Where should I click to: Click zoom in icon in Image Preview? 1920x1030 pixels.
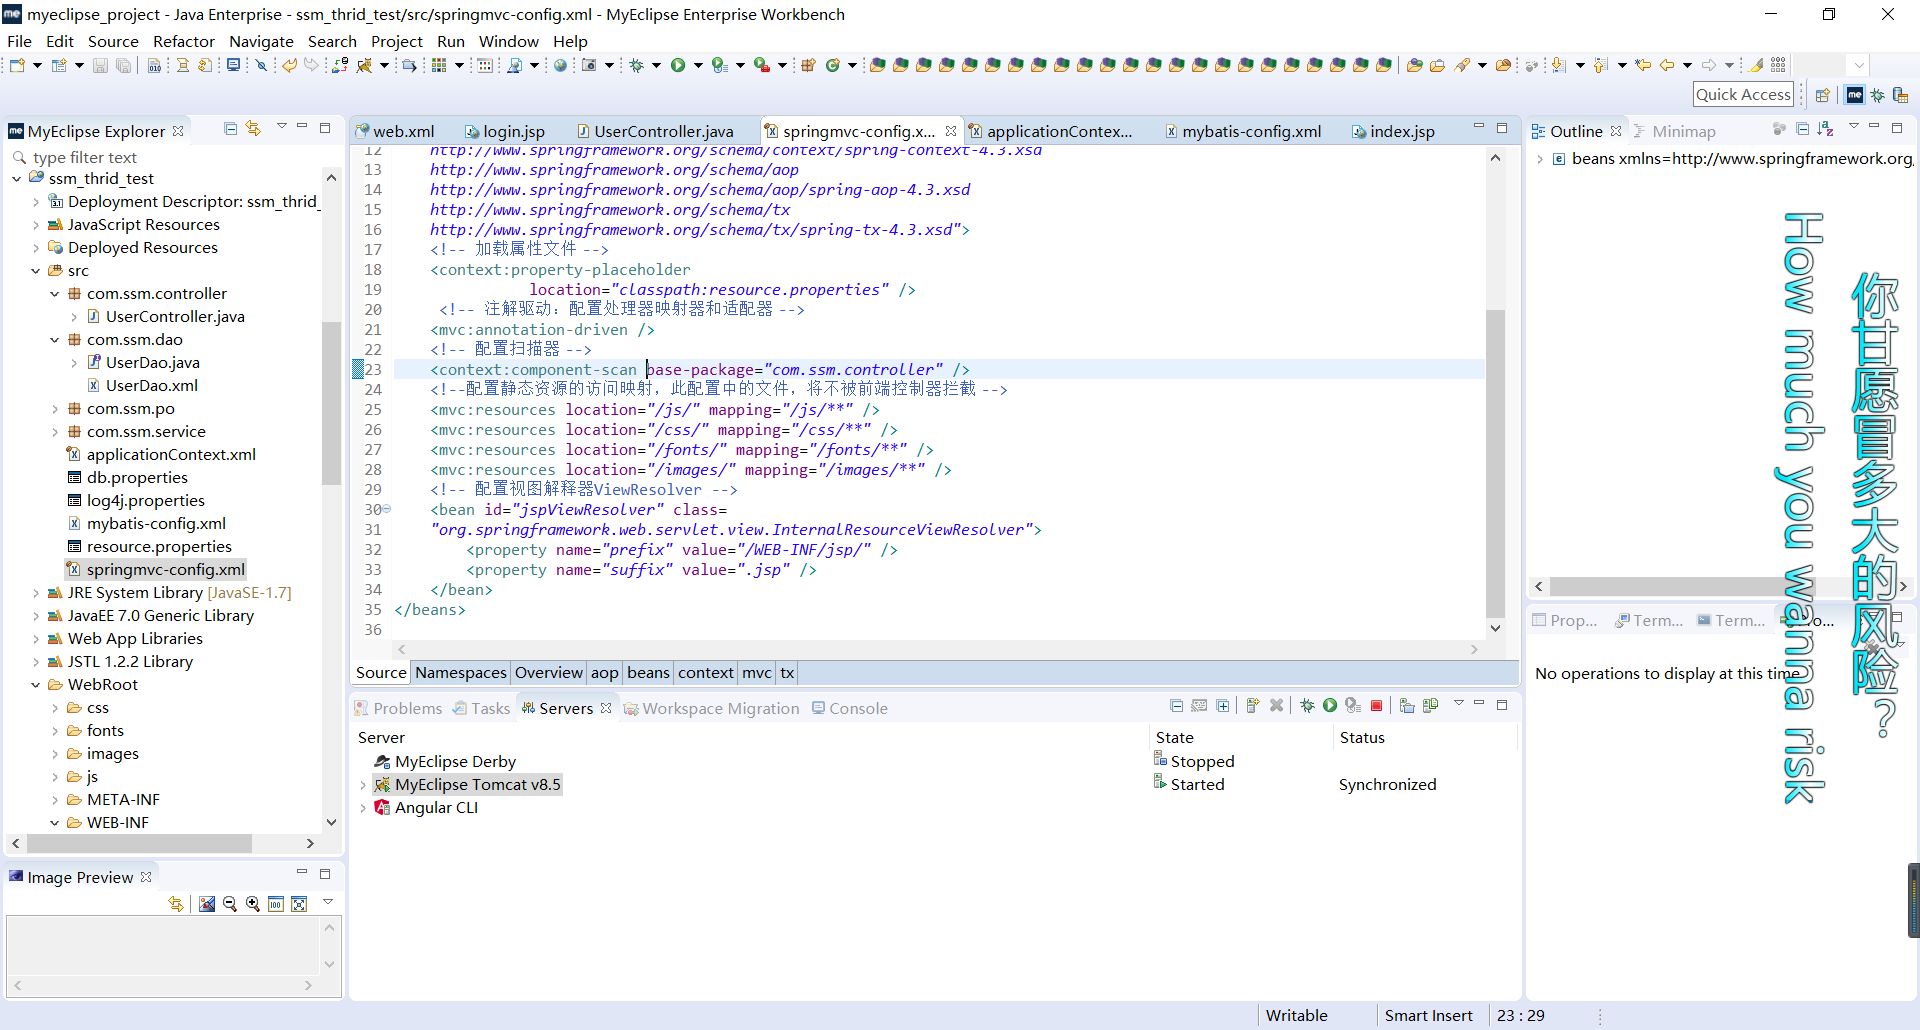(x=253, y=904)
